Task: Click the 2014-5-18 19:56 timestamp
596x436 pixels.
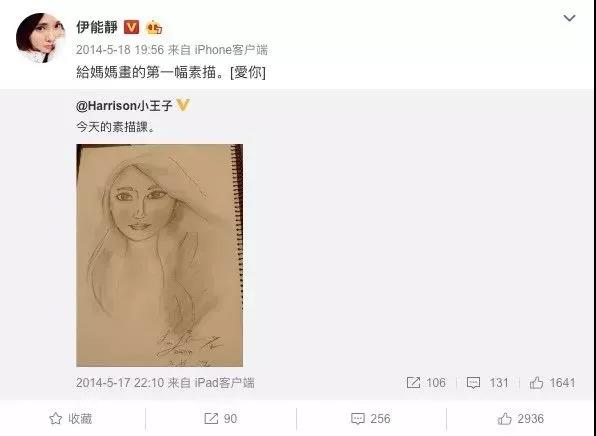Action: (120, 50)
